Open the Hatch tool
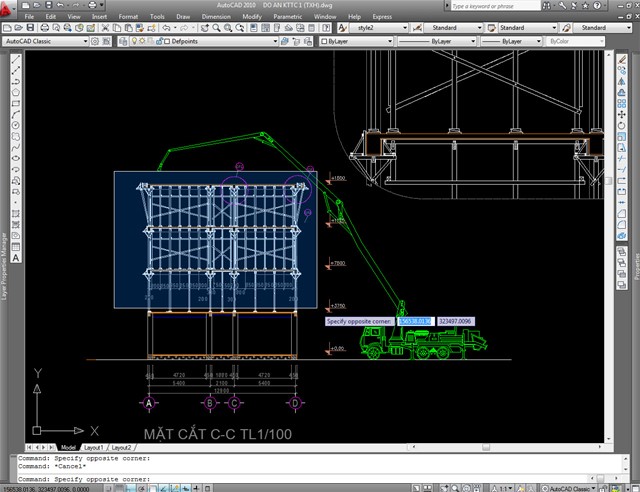 16,214
